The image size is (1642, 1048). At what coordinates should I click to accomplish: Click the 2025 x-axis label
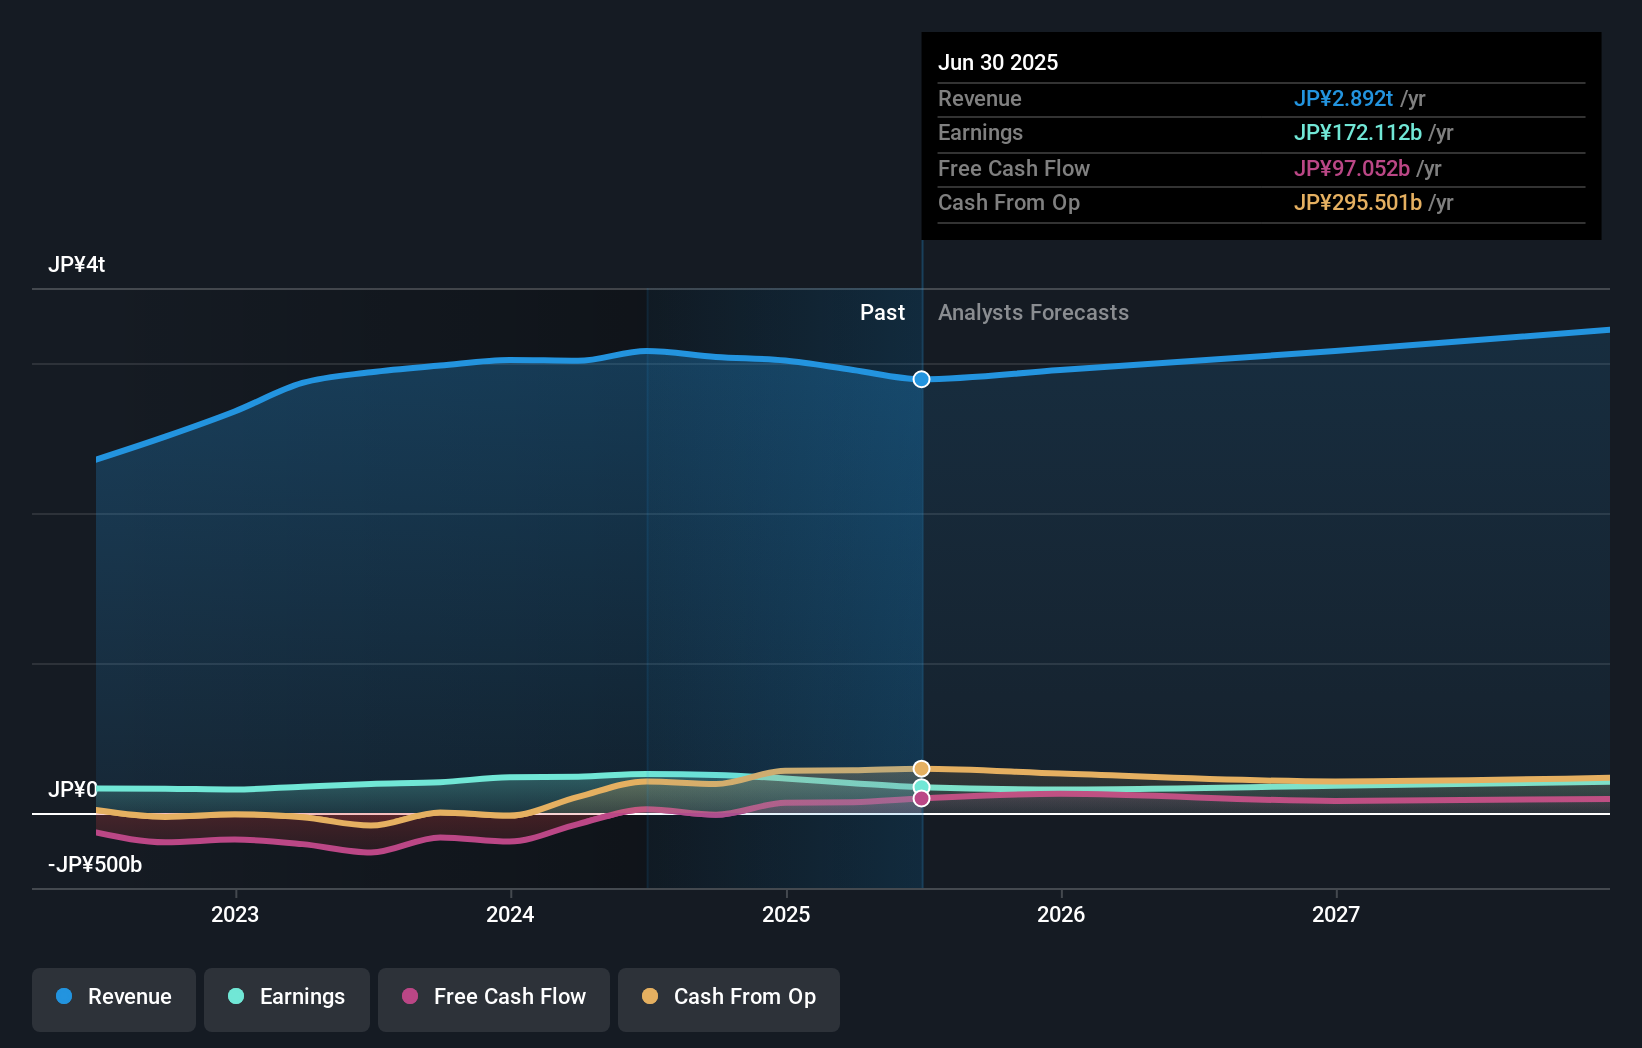pyautogui.click(x=786, y=914)
